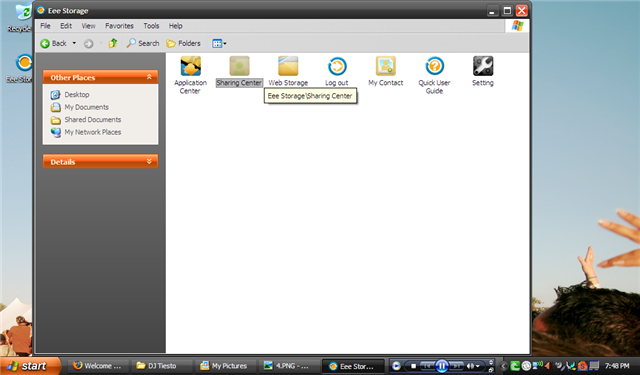The width and height of the screenshot is (640, 375).
Task: Open the Setting wrench icon
Action: (483, 66)
